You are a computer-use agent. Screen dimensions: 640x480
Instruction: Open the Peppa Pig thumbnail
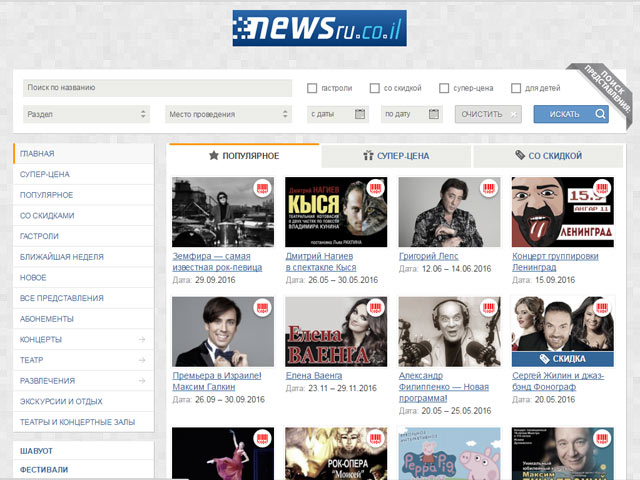(x=449, y=453)
